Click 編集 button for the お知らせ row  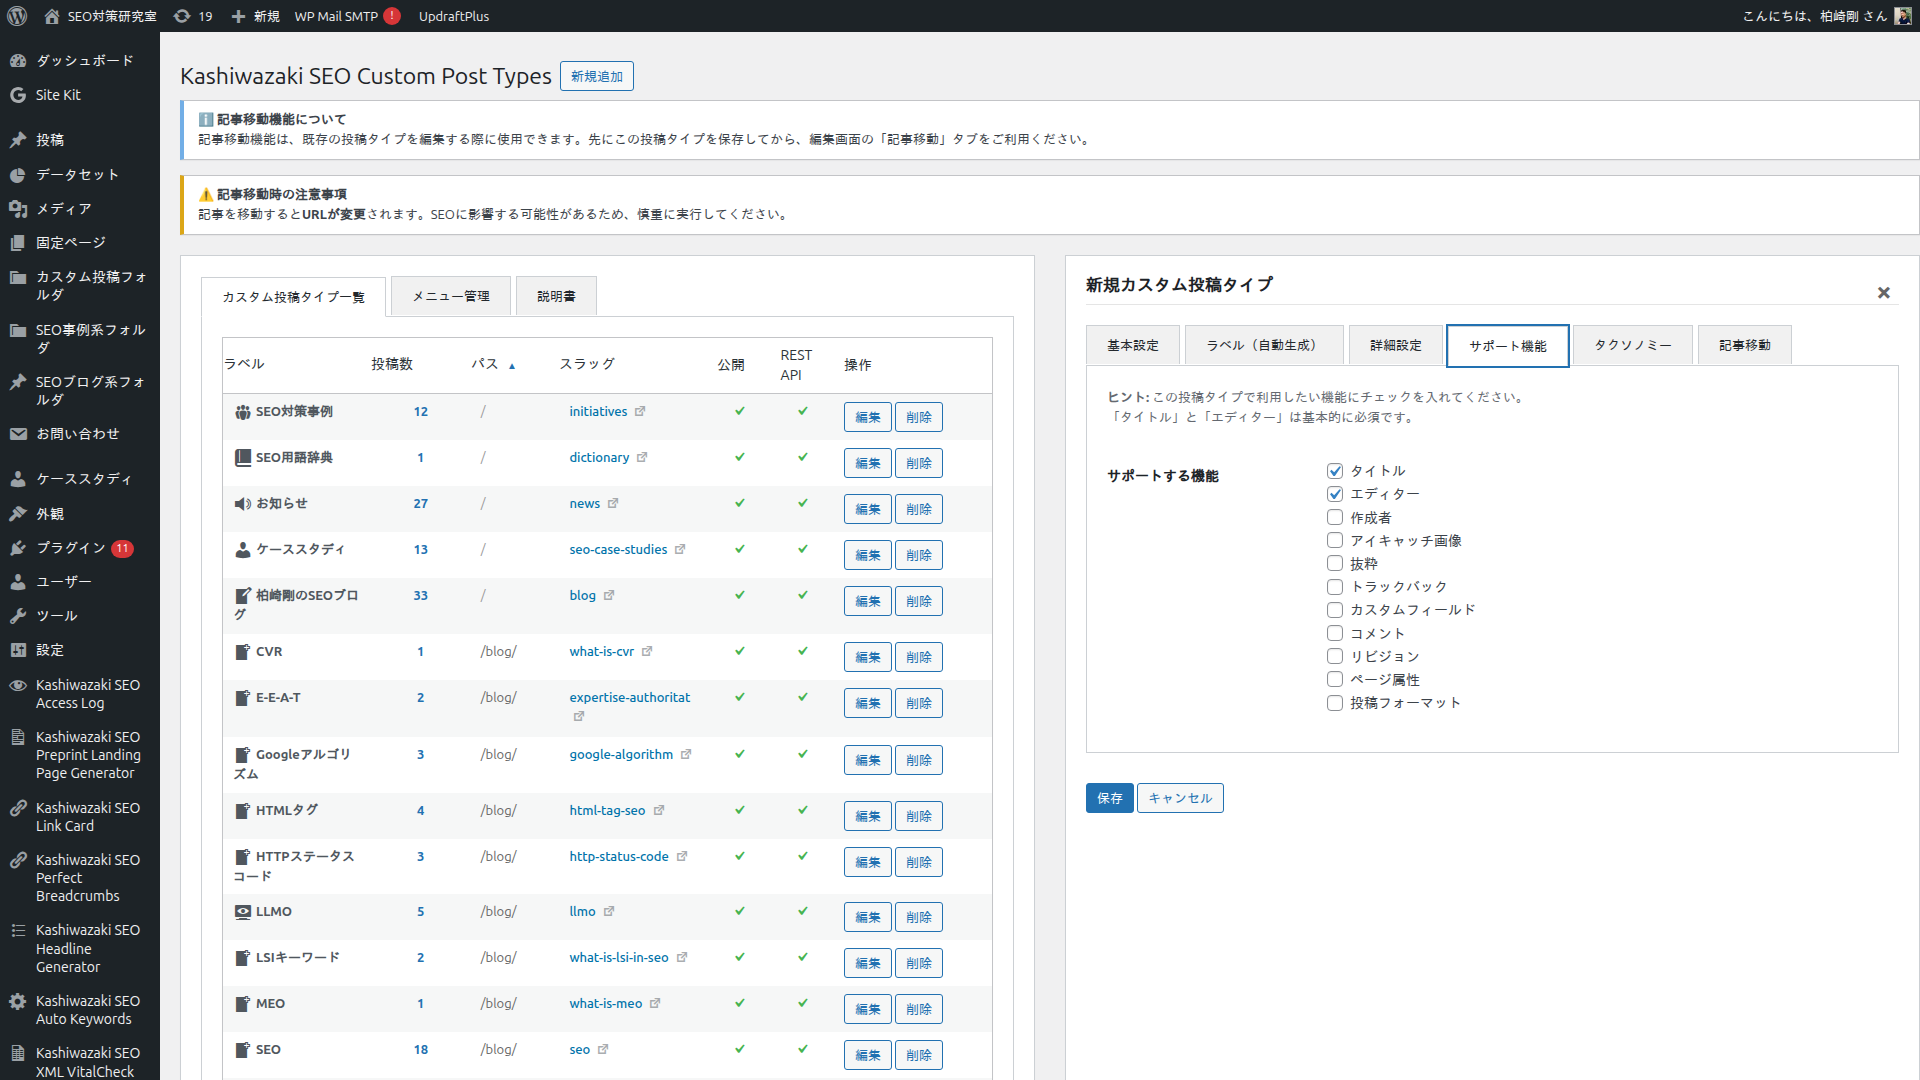(x=867, y=509)
